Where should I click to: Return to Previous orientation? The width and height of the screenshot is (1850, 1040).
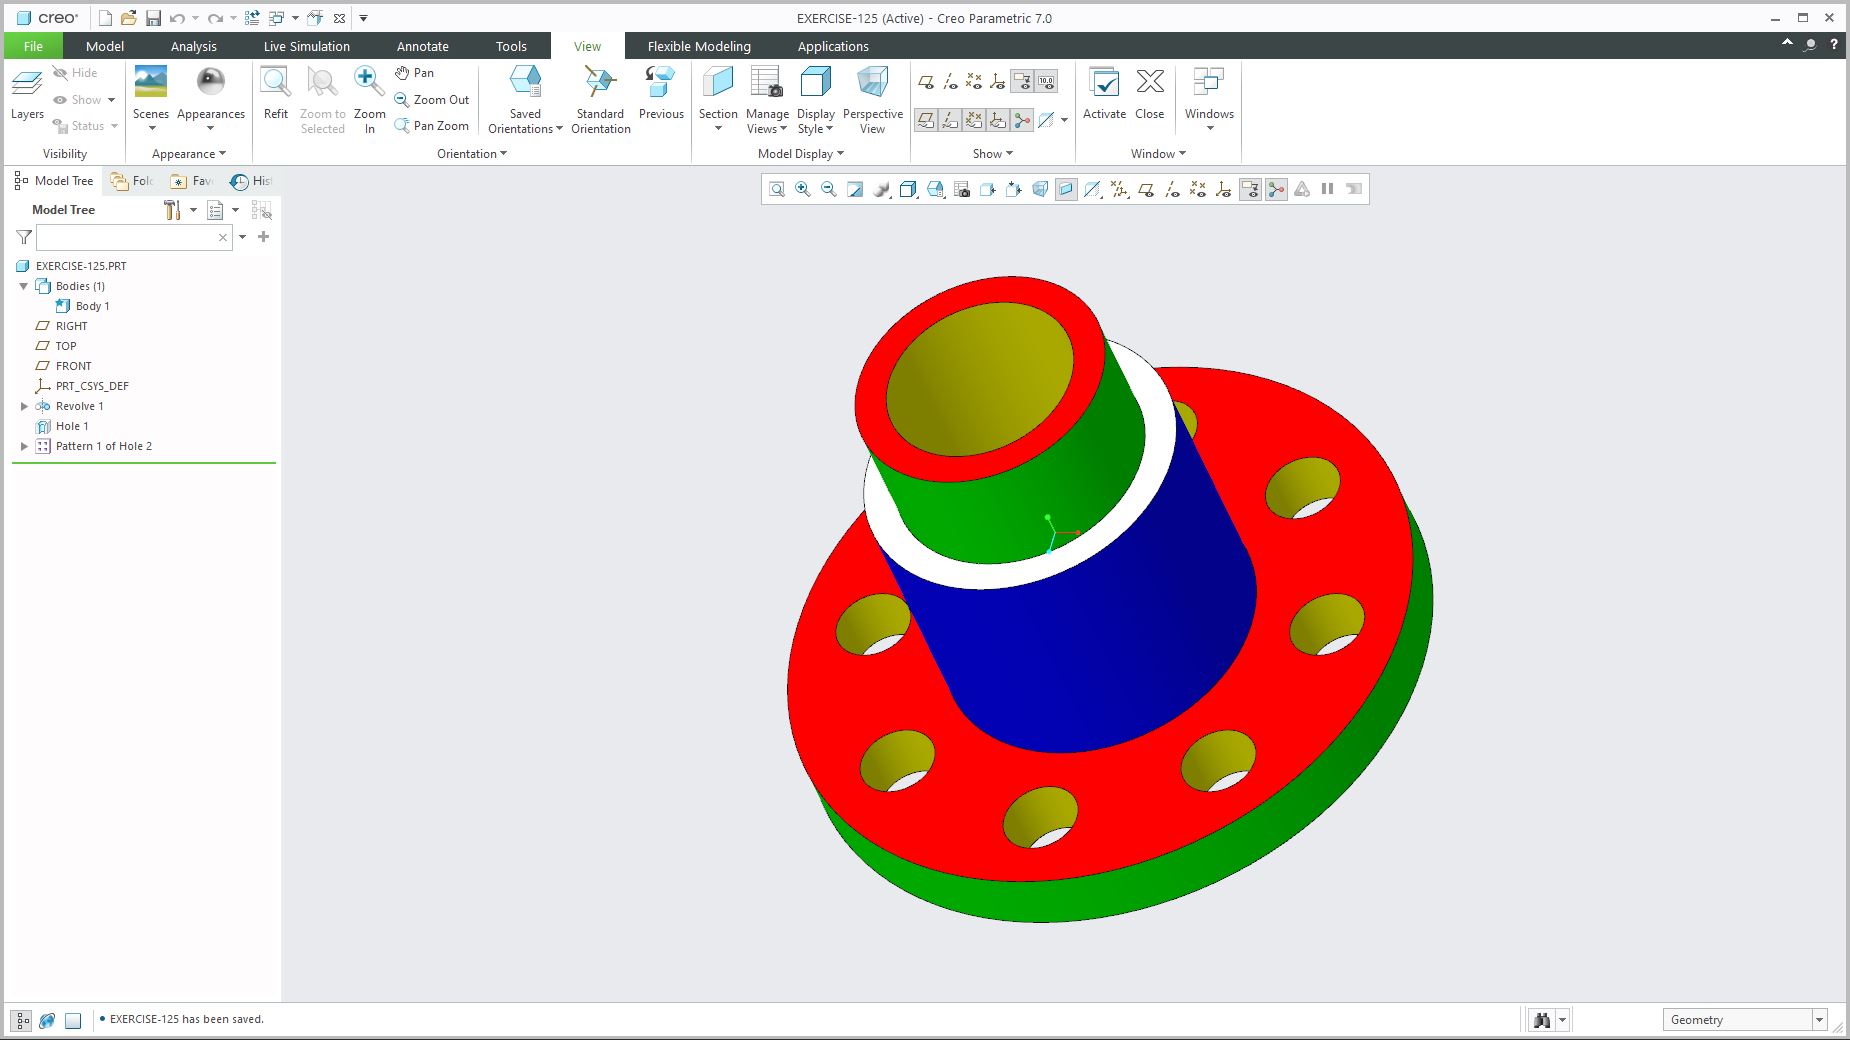tap(661, 94)
